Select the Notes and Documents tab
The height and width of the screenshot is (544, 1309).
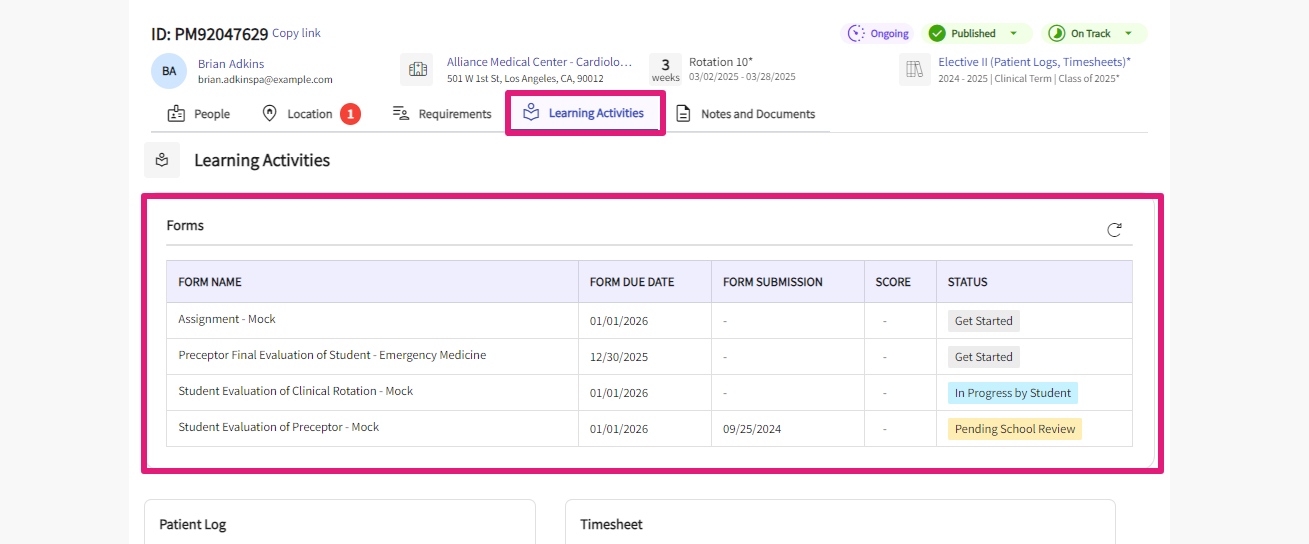point(745,114)
